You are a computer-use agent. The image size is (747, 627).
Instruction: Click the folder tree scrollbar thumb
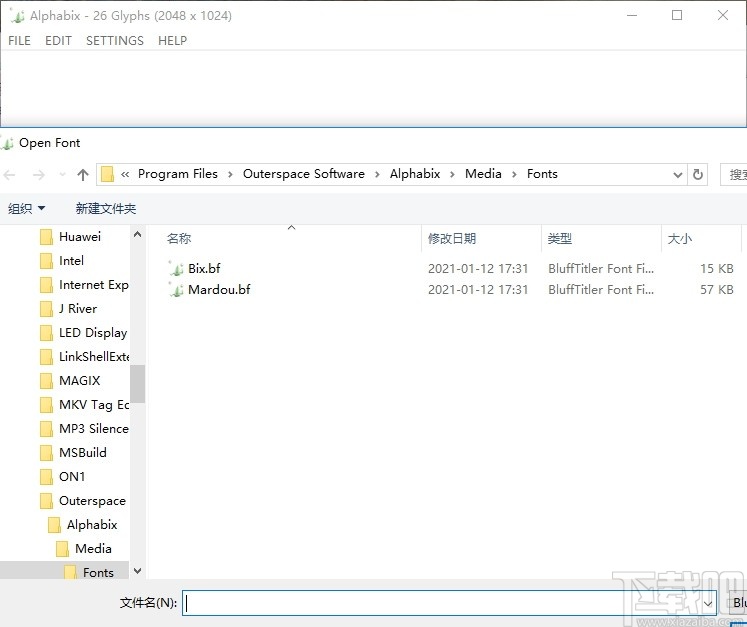137,384
